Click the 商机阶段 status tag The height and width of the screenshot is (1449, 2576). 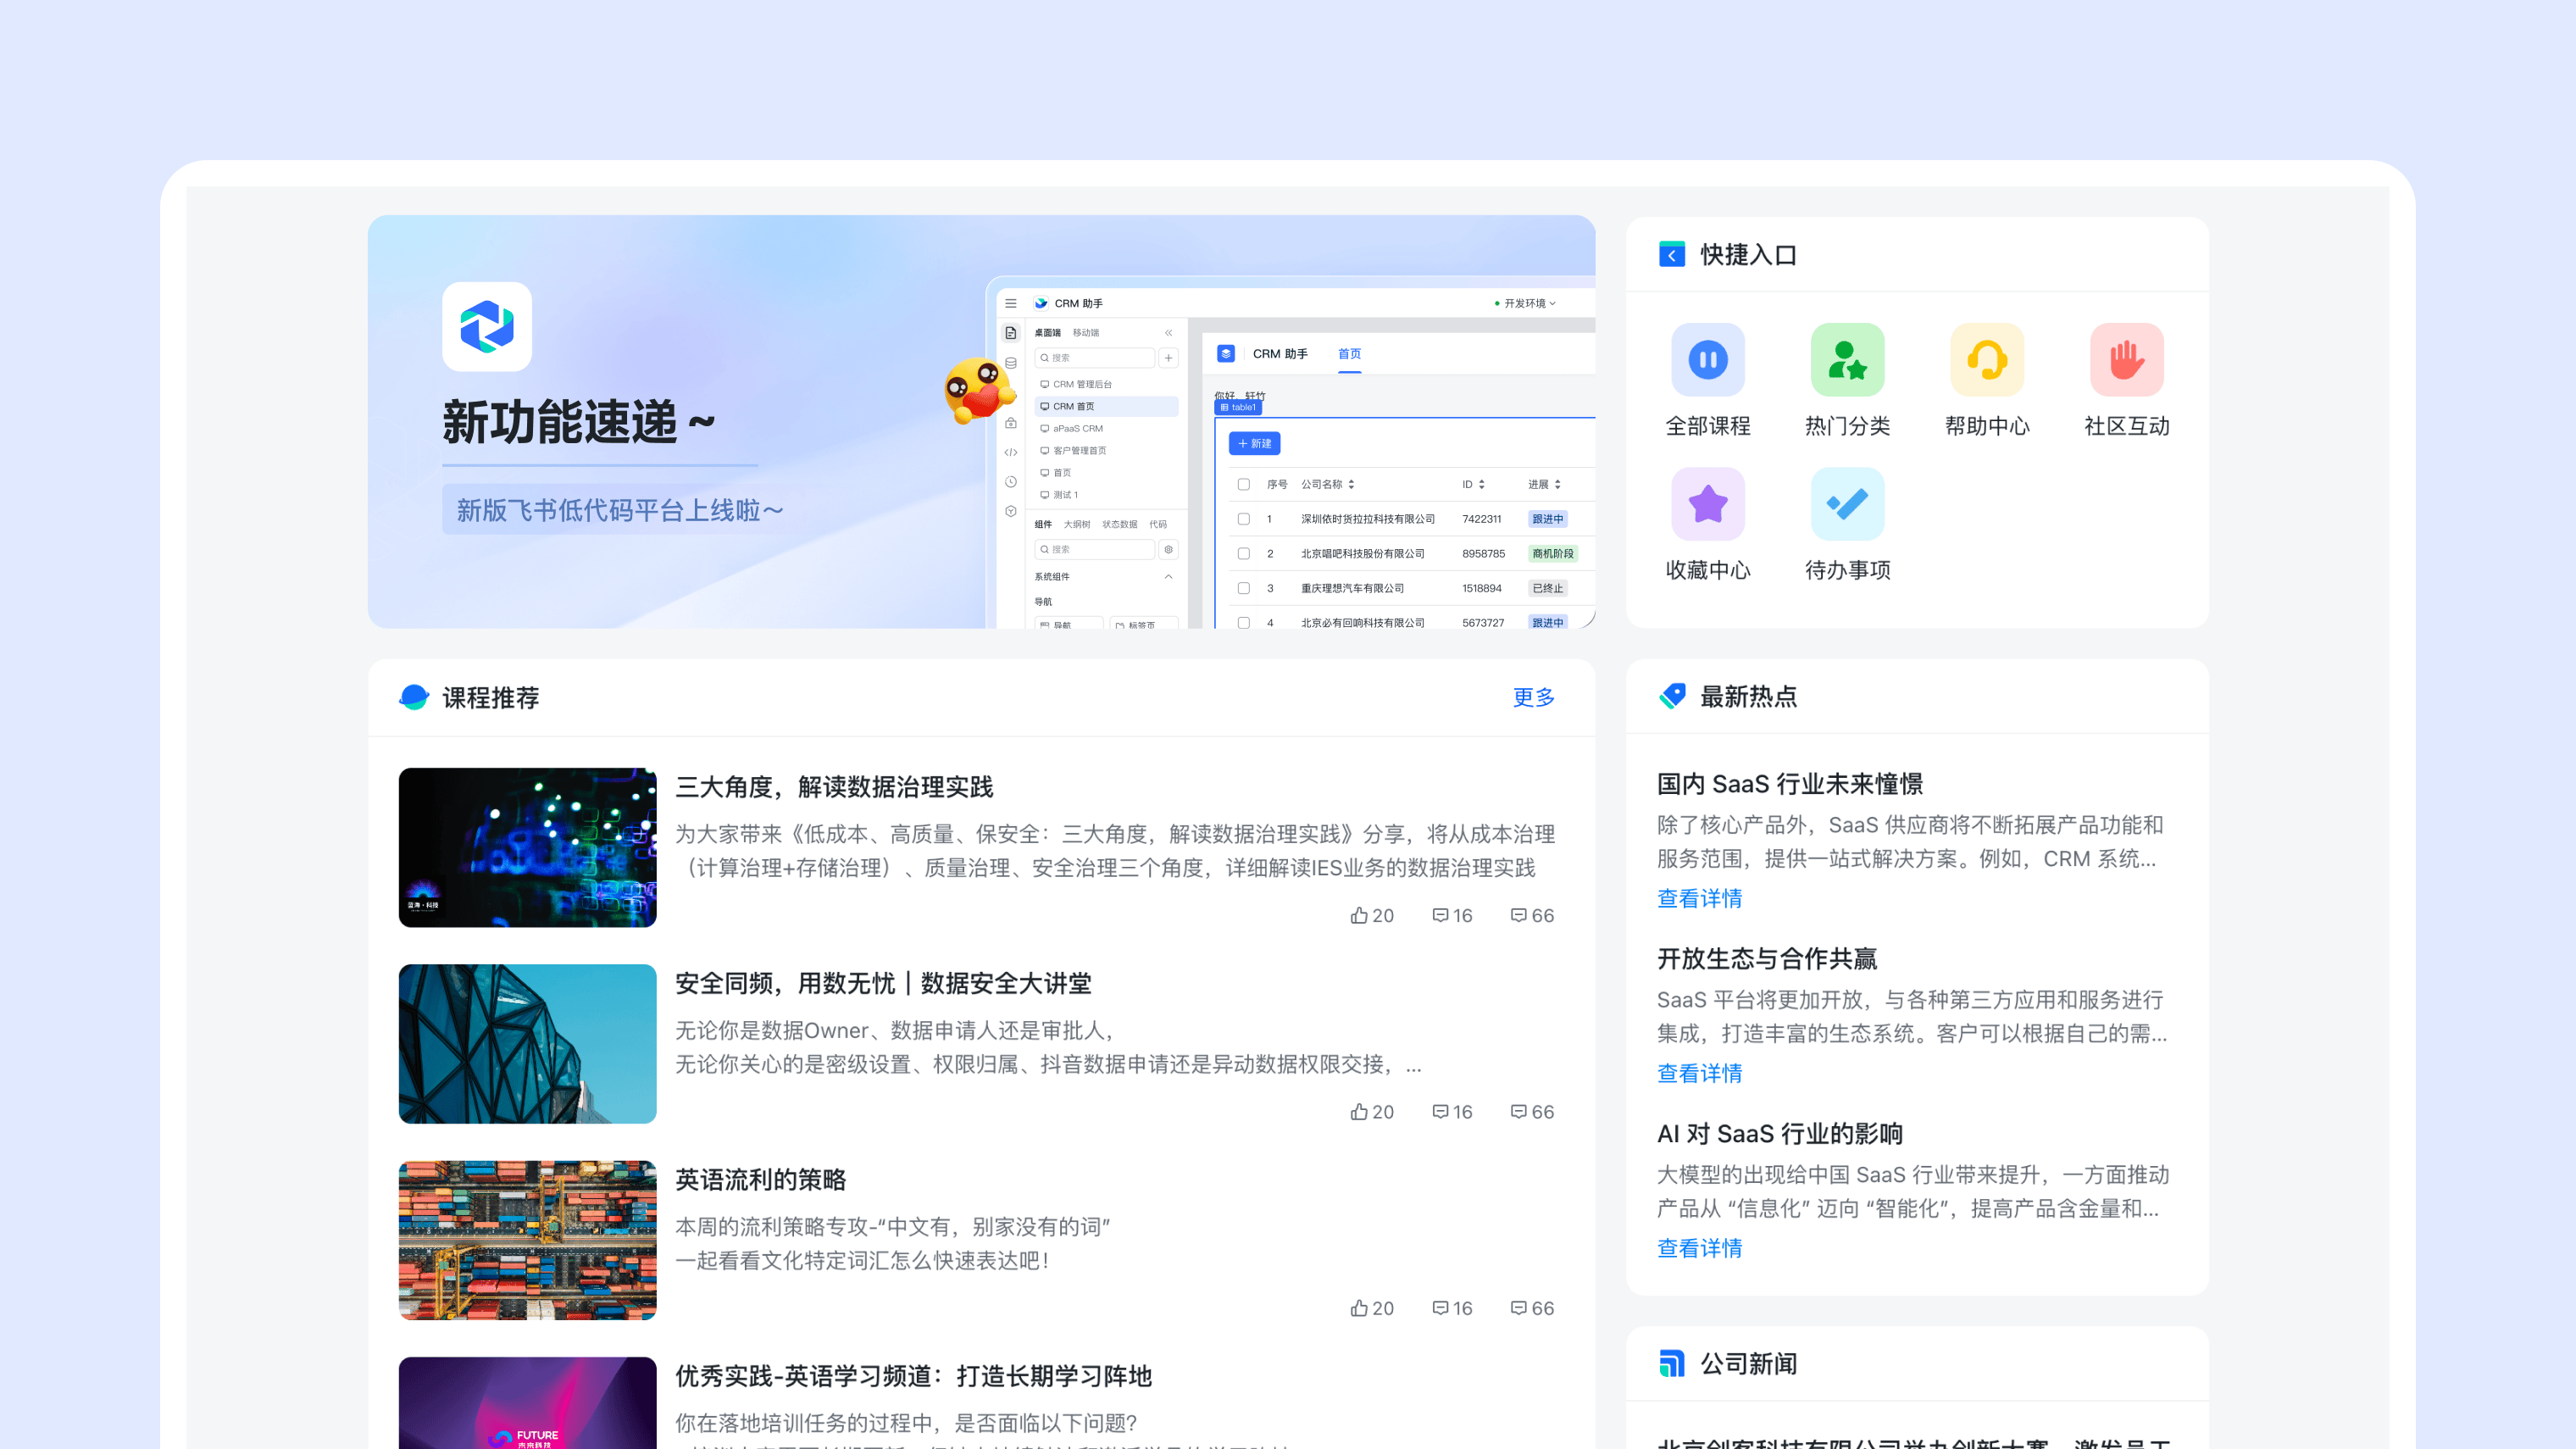(1552, 553)
